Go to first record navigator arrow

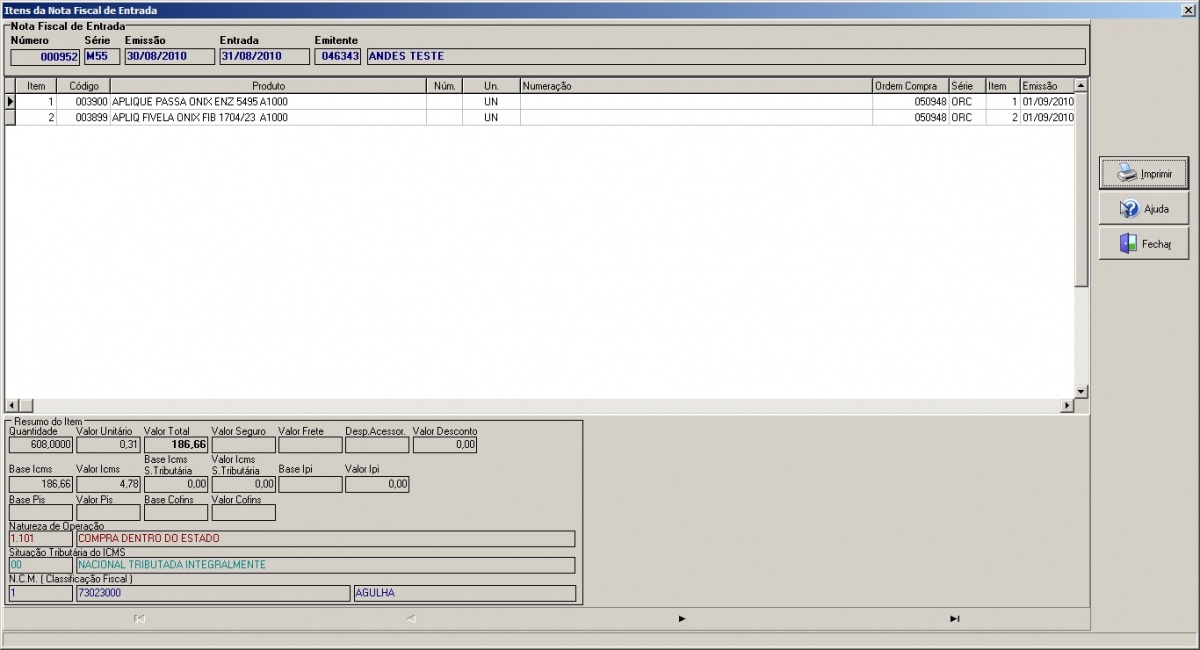[x=139, y=619]
